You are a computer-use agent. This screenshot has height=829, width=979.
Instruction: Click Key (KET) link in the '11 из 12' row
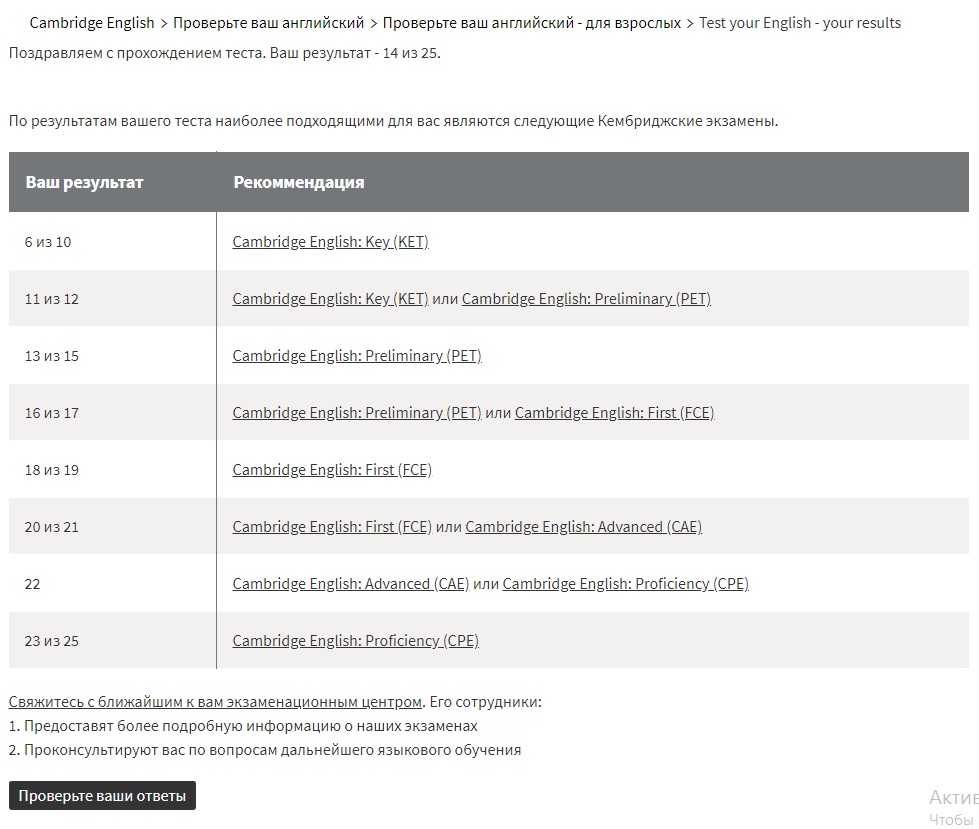330,299
